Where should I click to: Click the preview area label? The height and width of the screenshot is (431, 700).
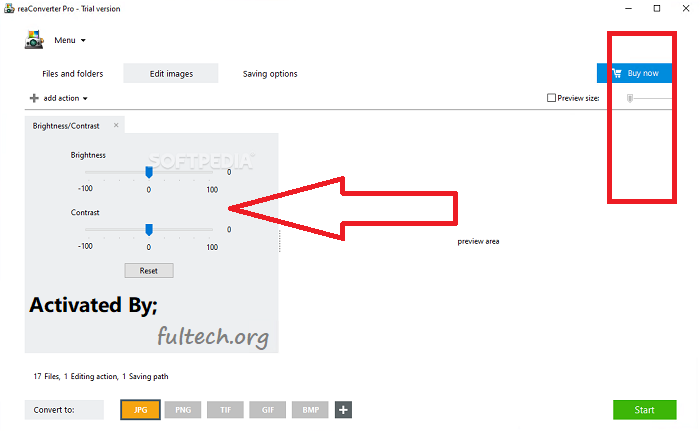[478, 242]
